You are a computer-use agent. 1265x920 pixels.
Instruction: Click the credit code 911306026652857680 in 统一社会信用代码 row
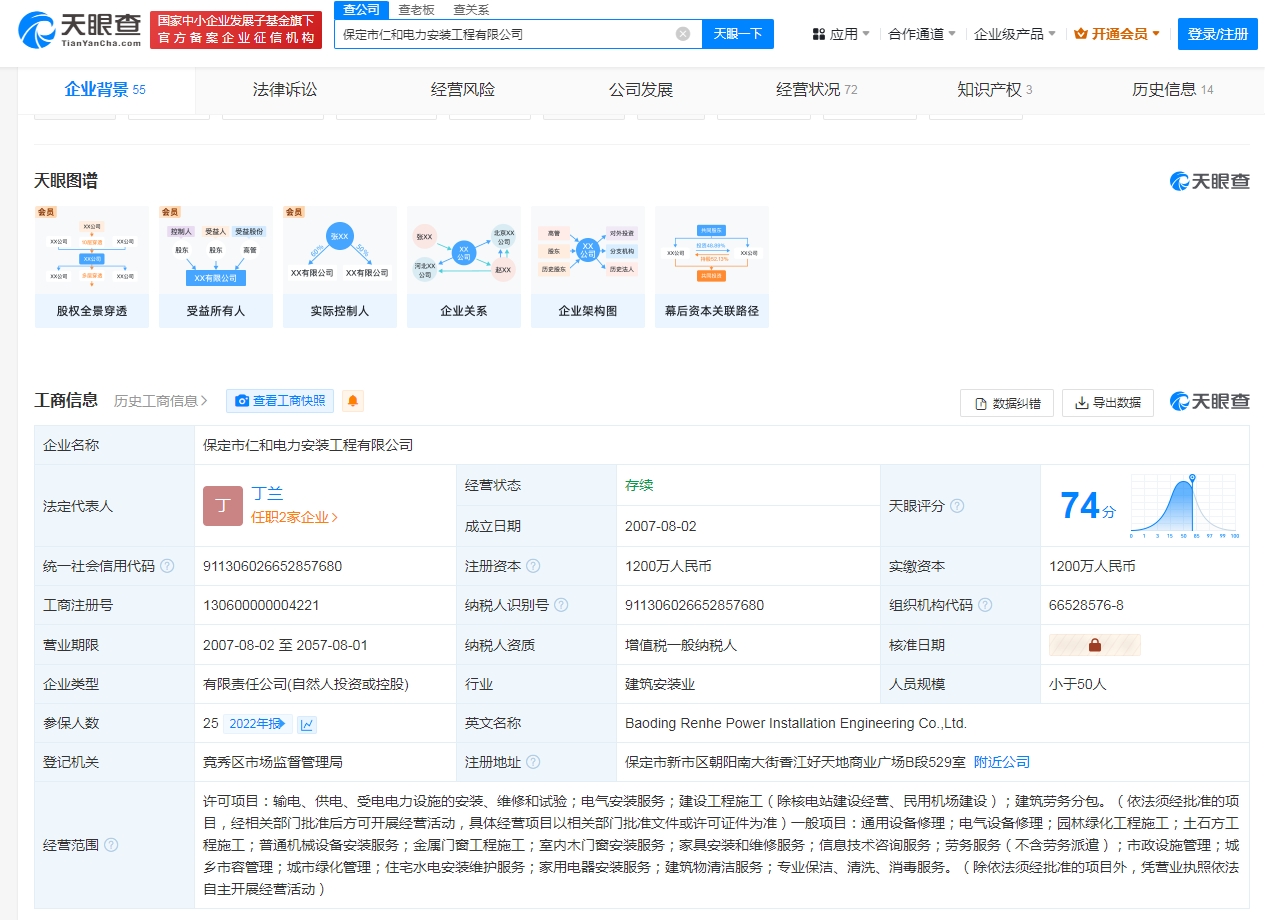(x=272, y=566)
